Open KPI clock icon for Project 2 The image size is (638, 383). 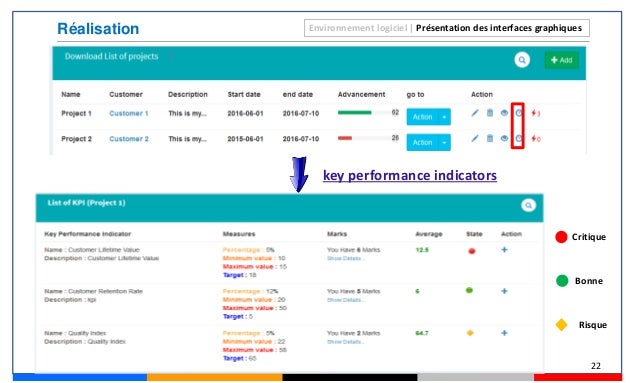click(x=518, y=138)
